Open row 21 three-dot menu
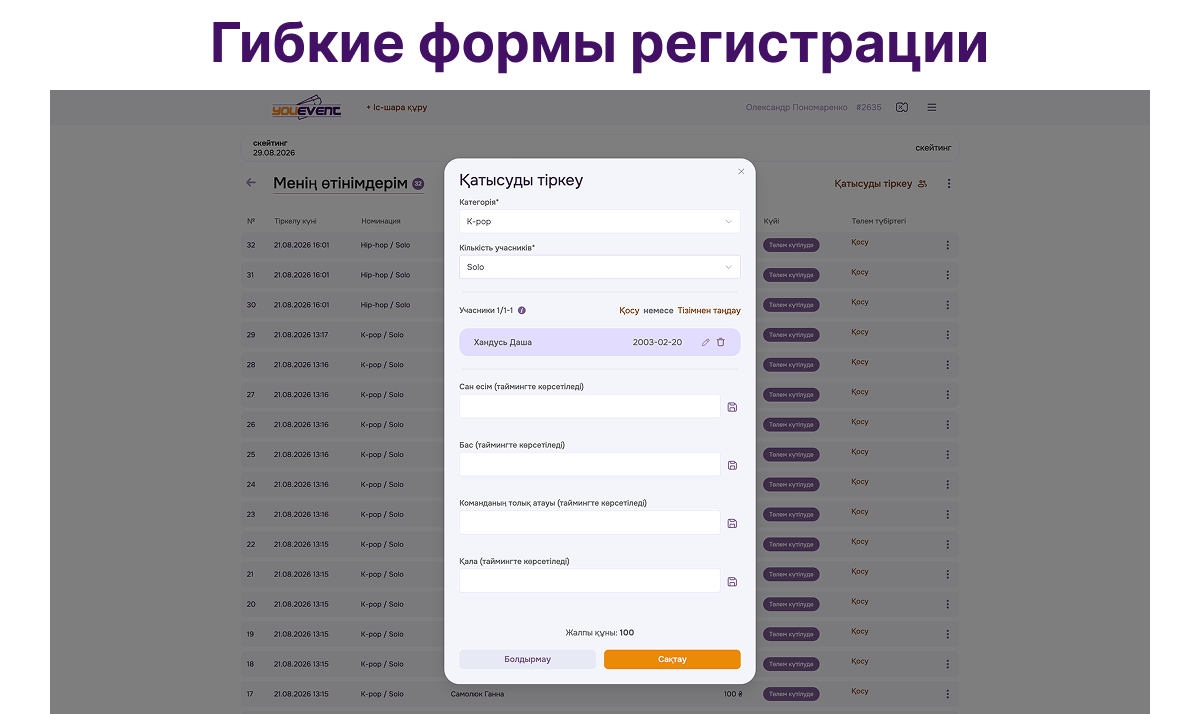The image size is (1200, 714). (948, 575)
